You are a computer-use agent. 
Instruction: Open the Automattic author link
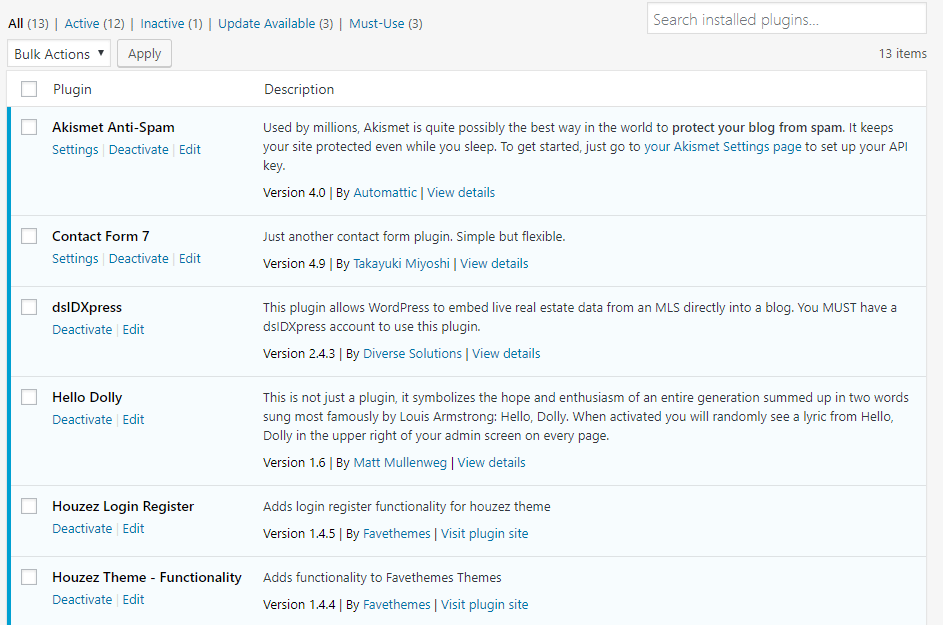[x=385, y=192]
